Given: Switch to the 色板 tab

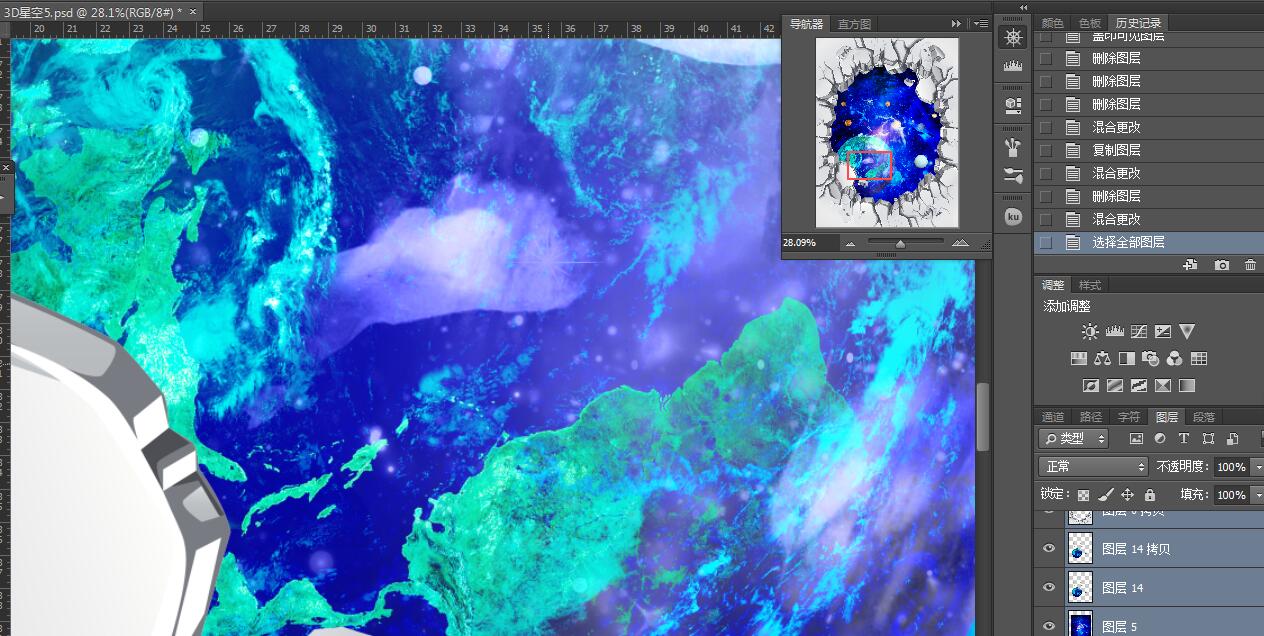Looking at the screenshot, I should (1089, 22).
